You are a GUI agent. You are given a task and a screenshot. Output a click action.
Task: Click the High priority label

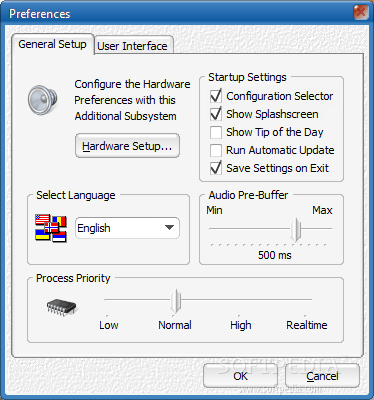click(x=241, y=325)
